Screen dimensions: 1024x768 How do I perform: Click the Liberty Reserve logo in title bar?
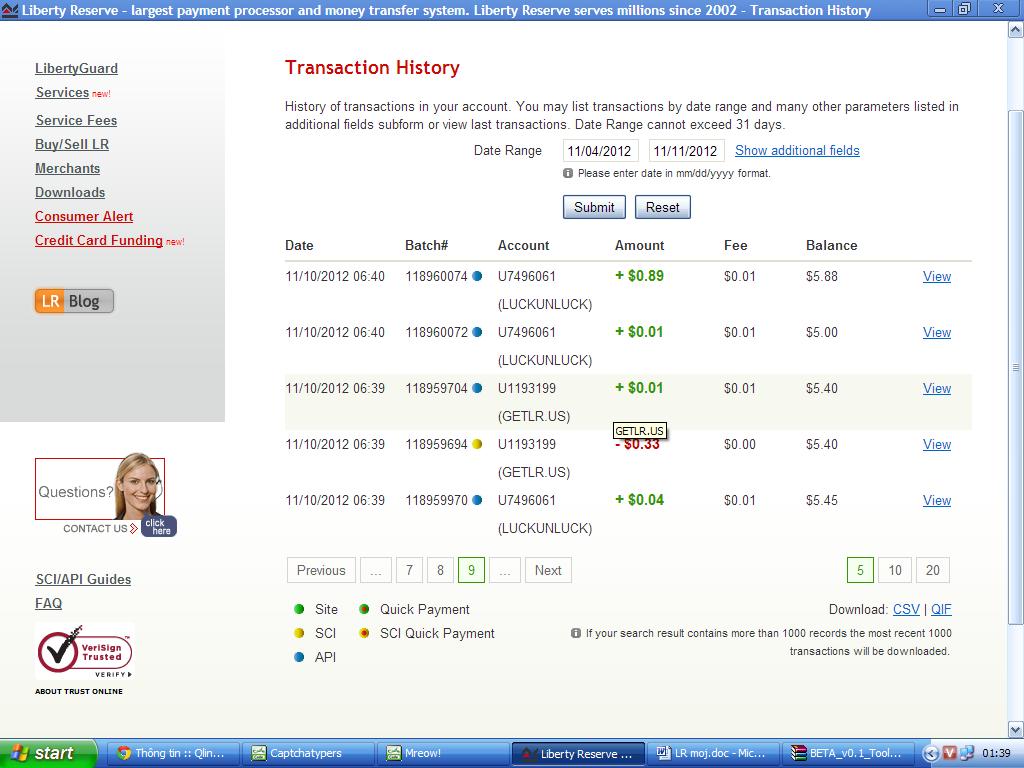(x=9, y=10)
